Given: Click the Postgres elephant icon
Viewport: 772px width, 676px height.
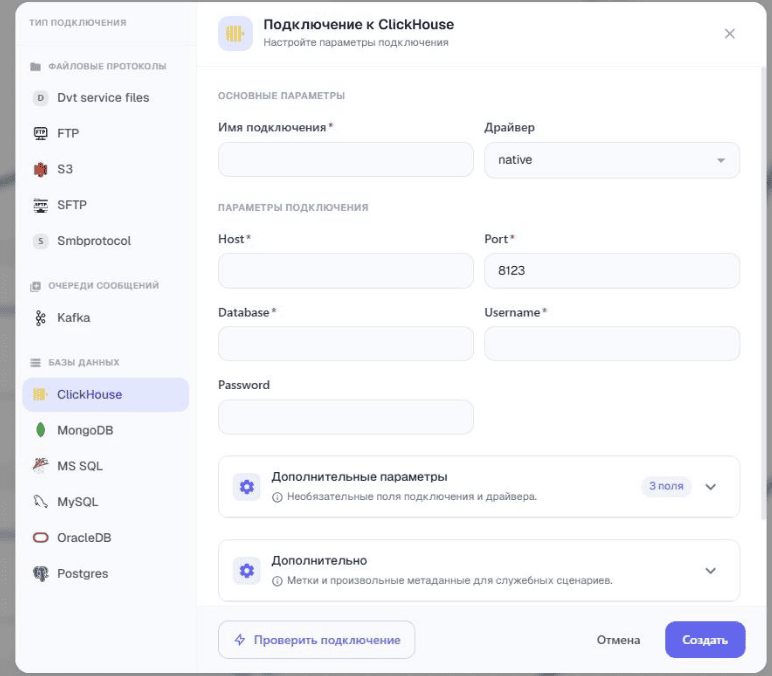Looking at the screenshot, I should coord(40,574).
